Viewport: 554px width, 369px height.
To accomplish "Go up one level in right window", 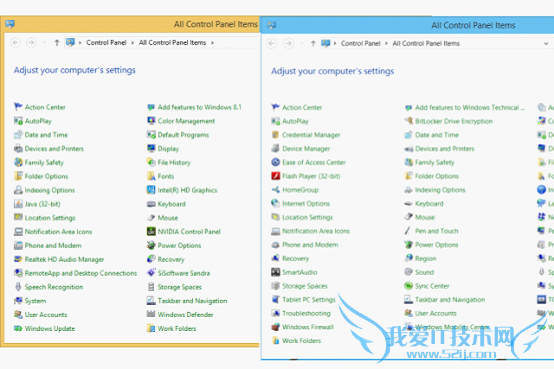I will (313, 43).
